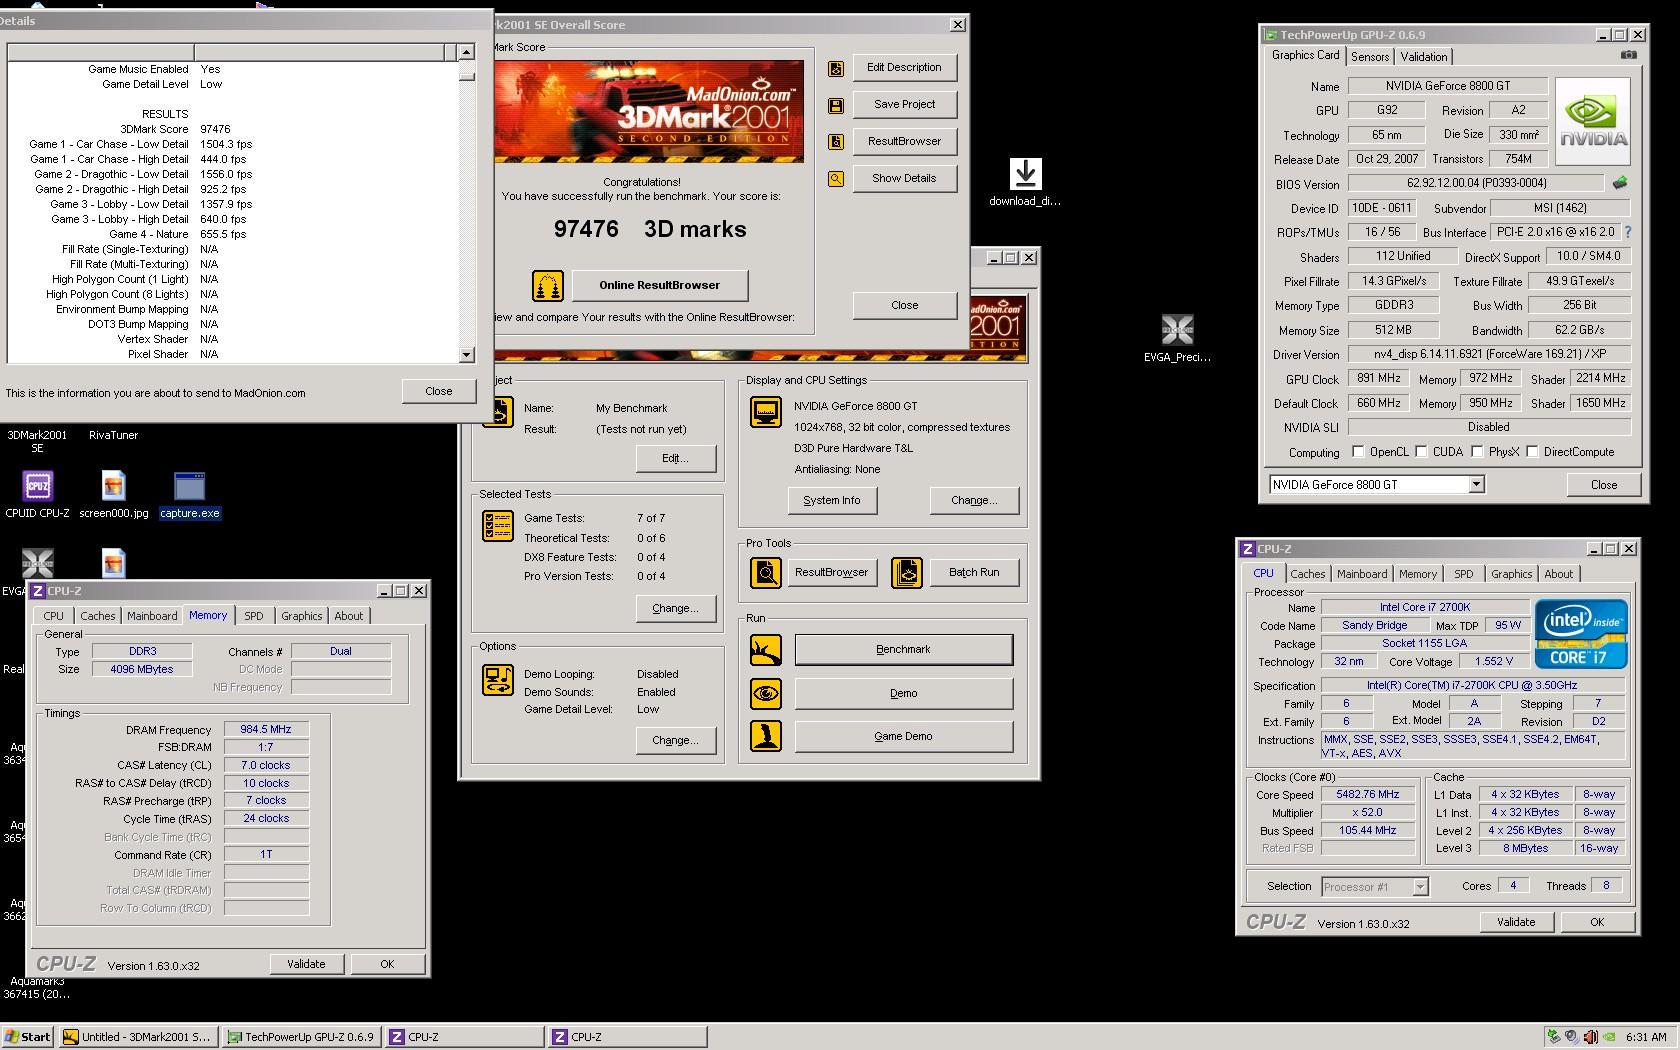1680x1050 pixels.
Task: Click the NVIDIA logo in GPU-Z
Action: point(1593,122)
